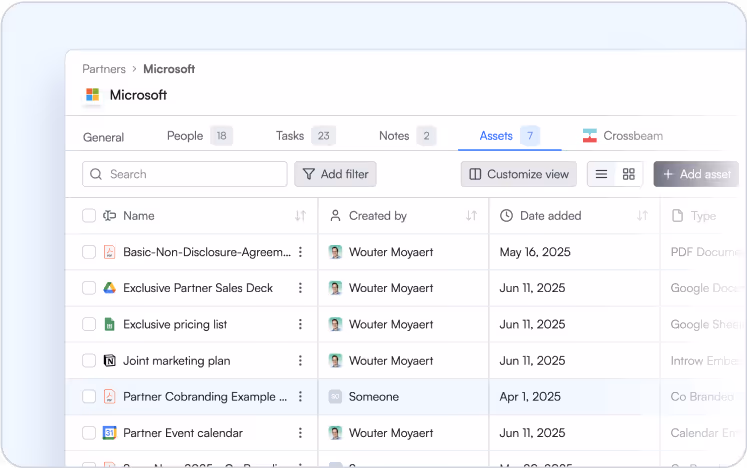Click Jun 11, 2025 in Partner Event calendar row
747x468 pixels.
[x=532, y=433]
